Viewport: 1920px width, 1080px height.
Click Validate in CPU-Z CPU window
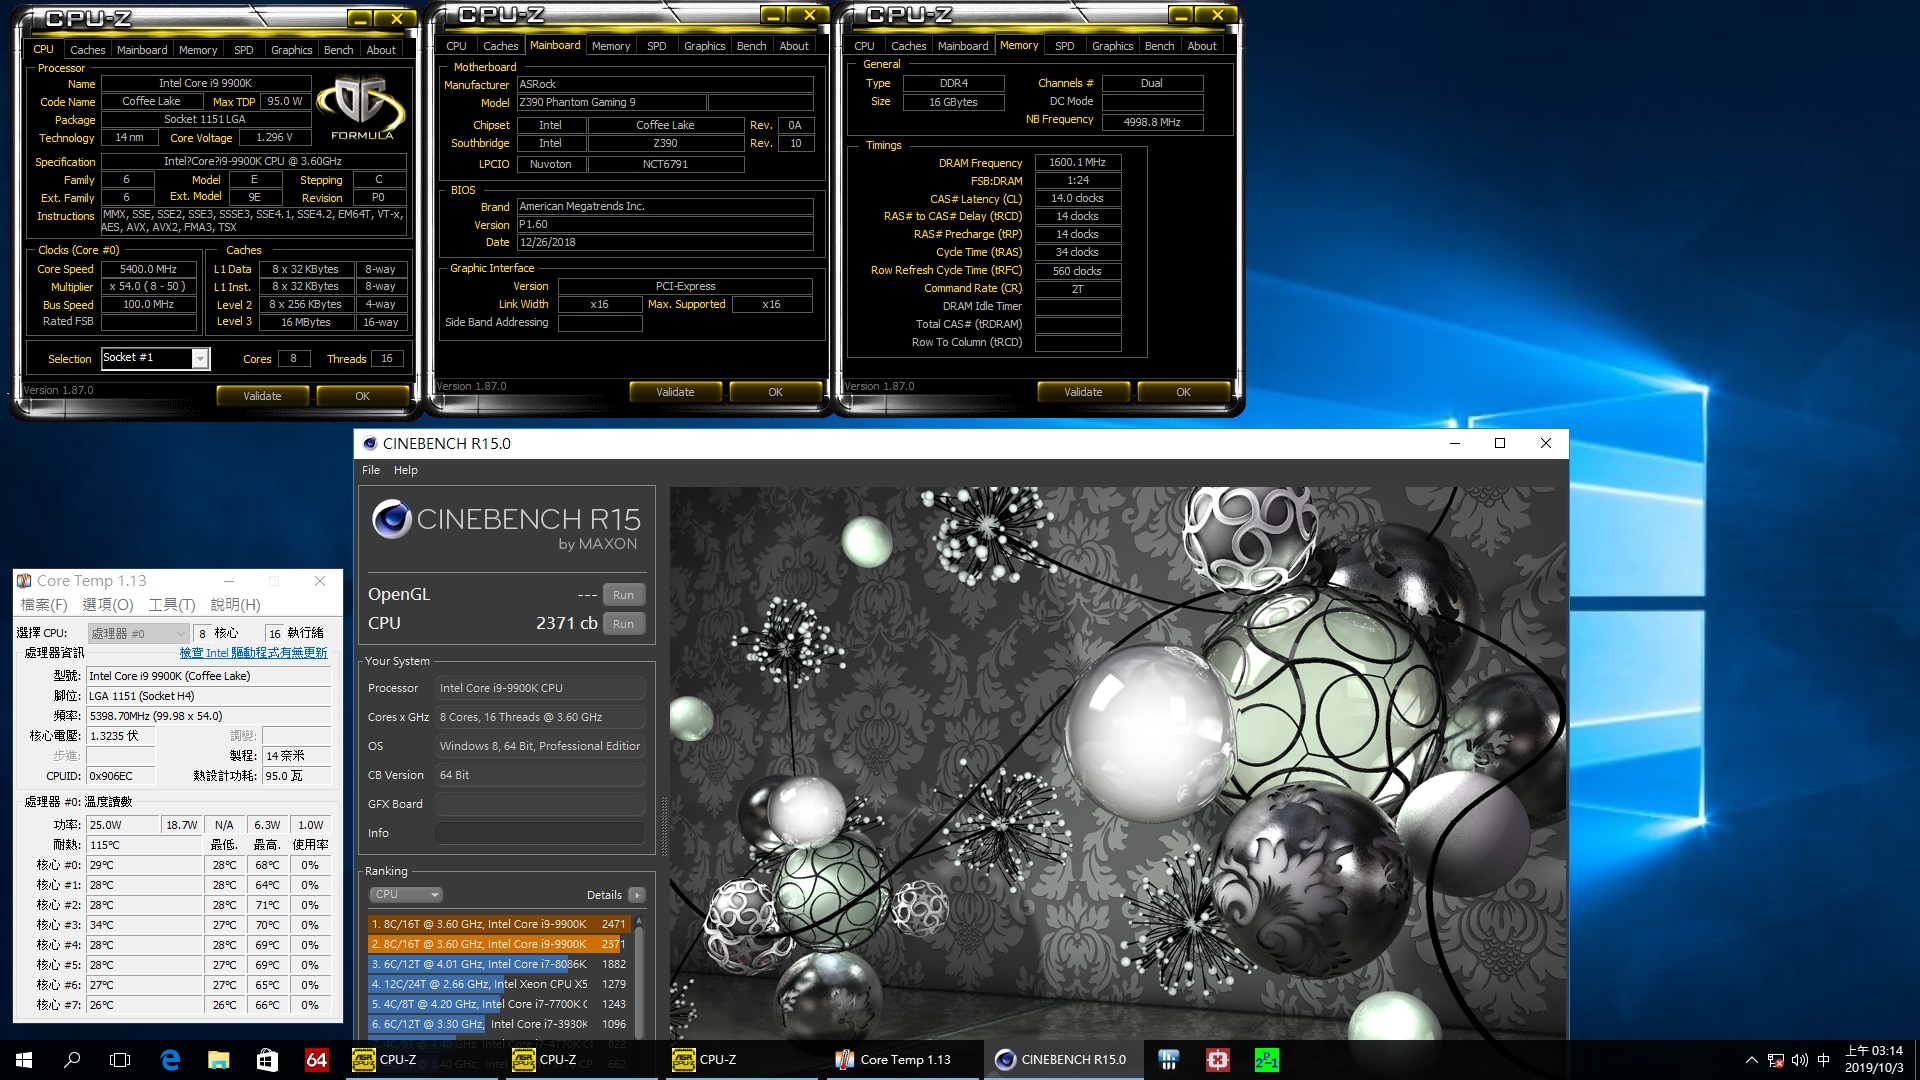pyautogui.click(x=262, y=396)
